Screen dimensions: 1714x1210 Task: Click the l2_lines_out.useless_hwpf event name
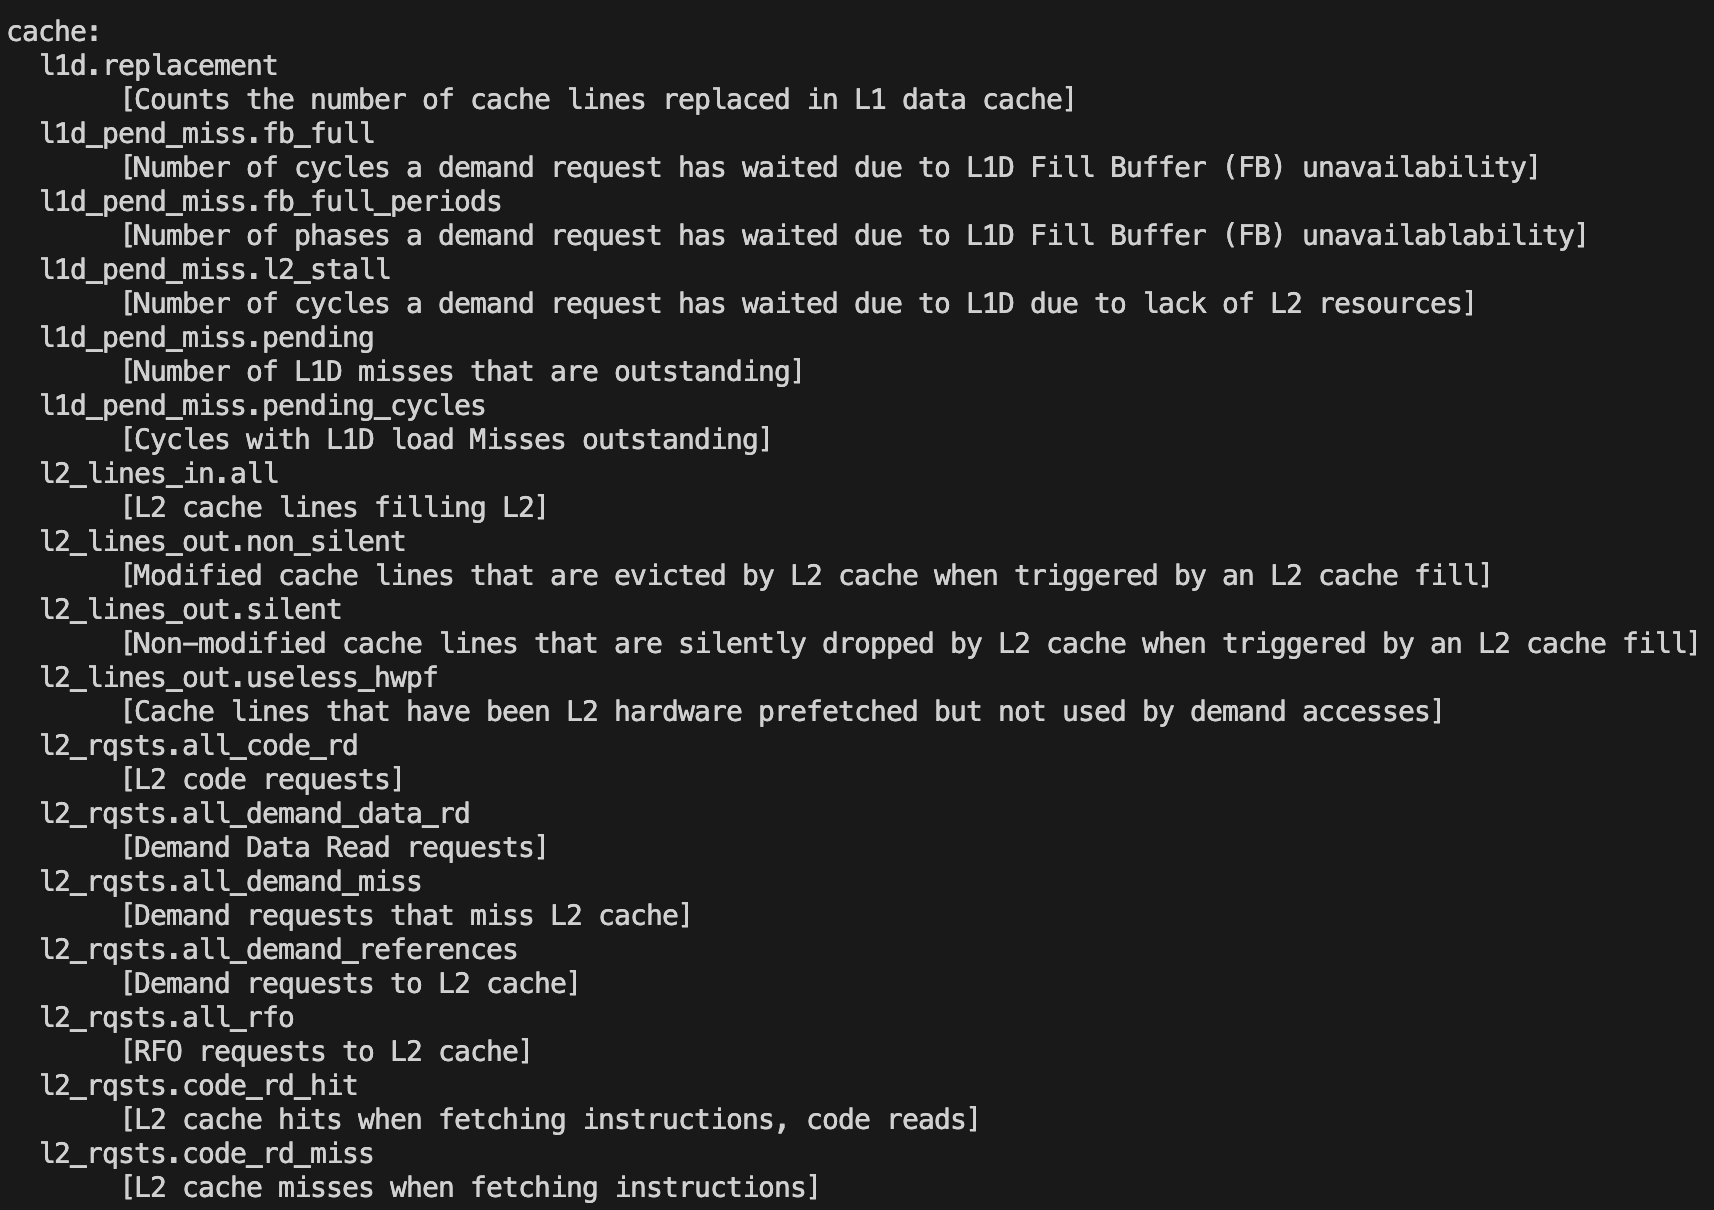(x=239, y=677)
